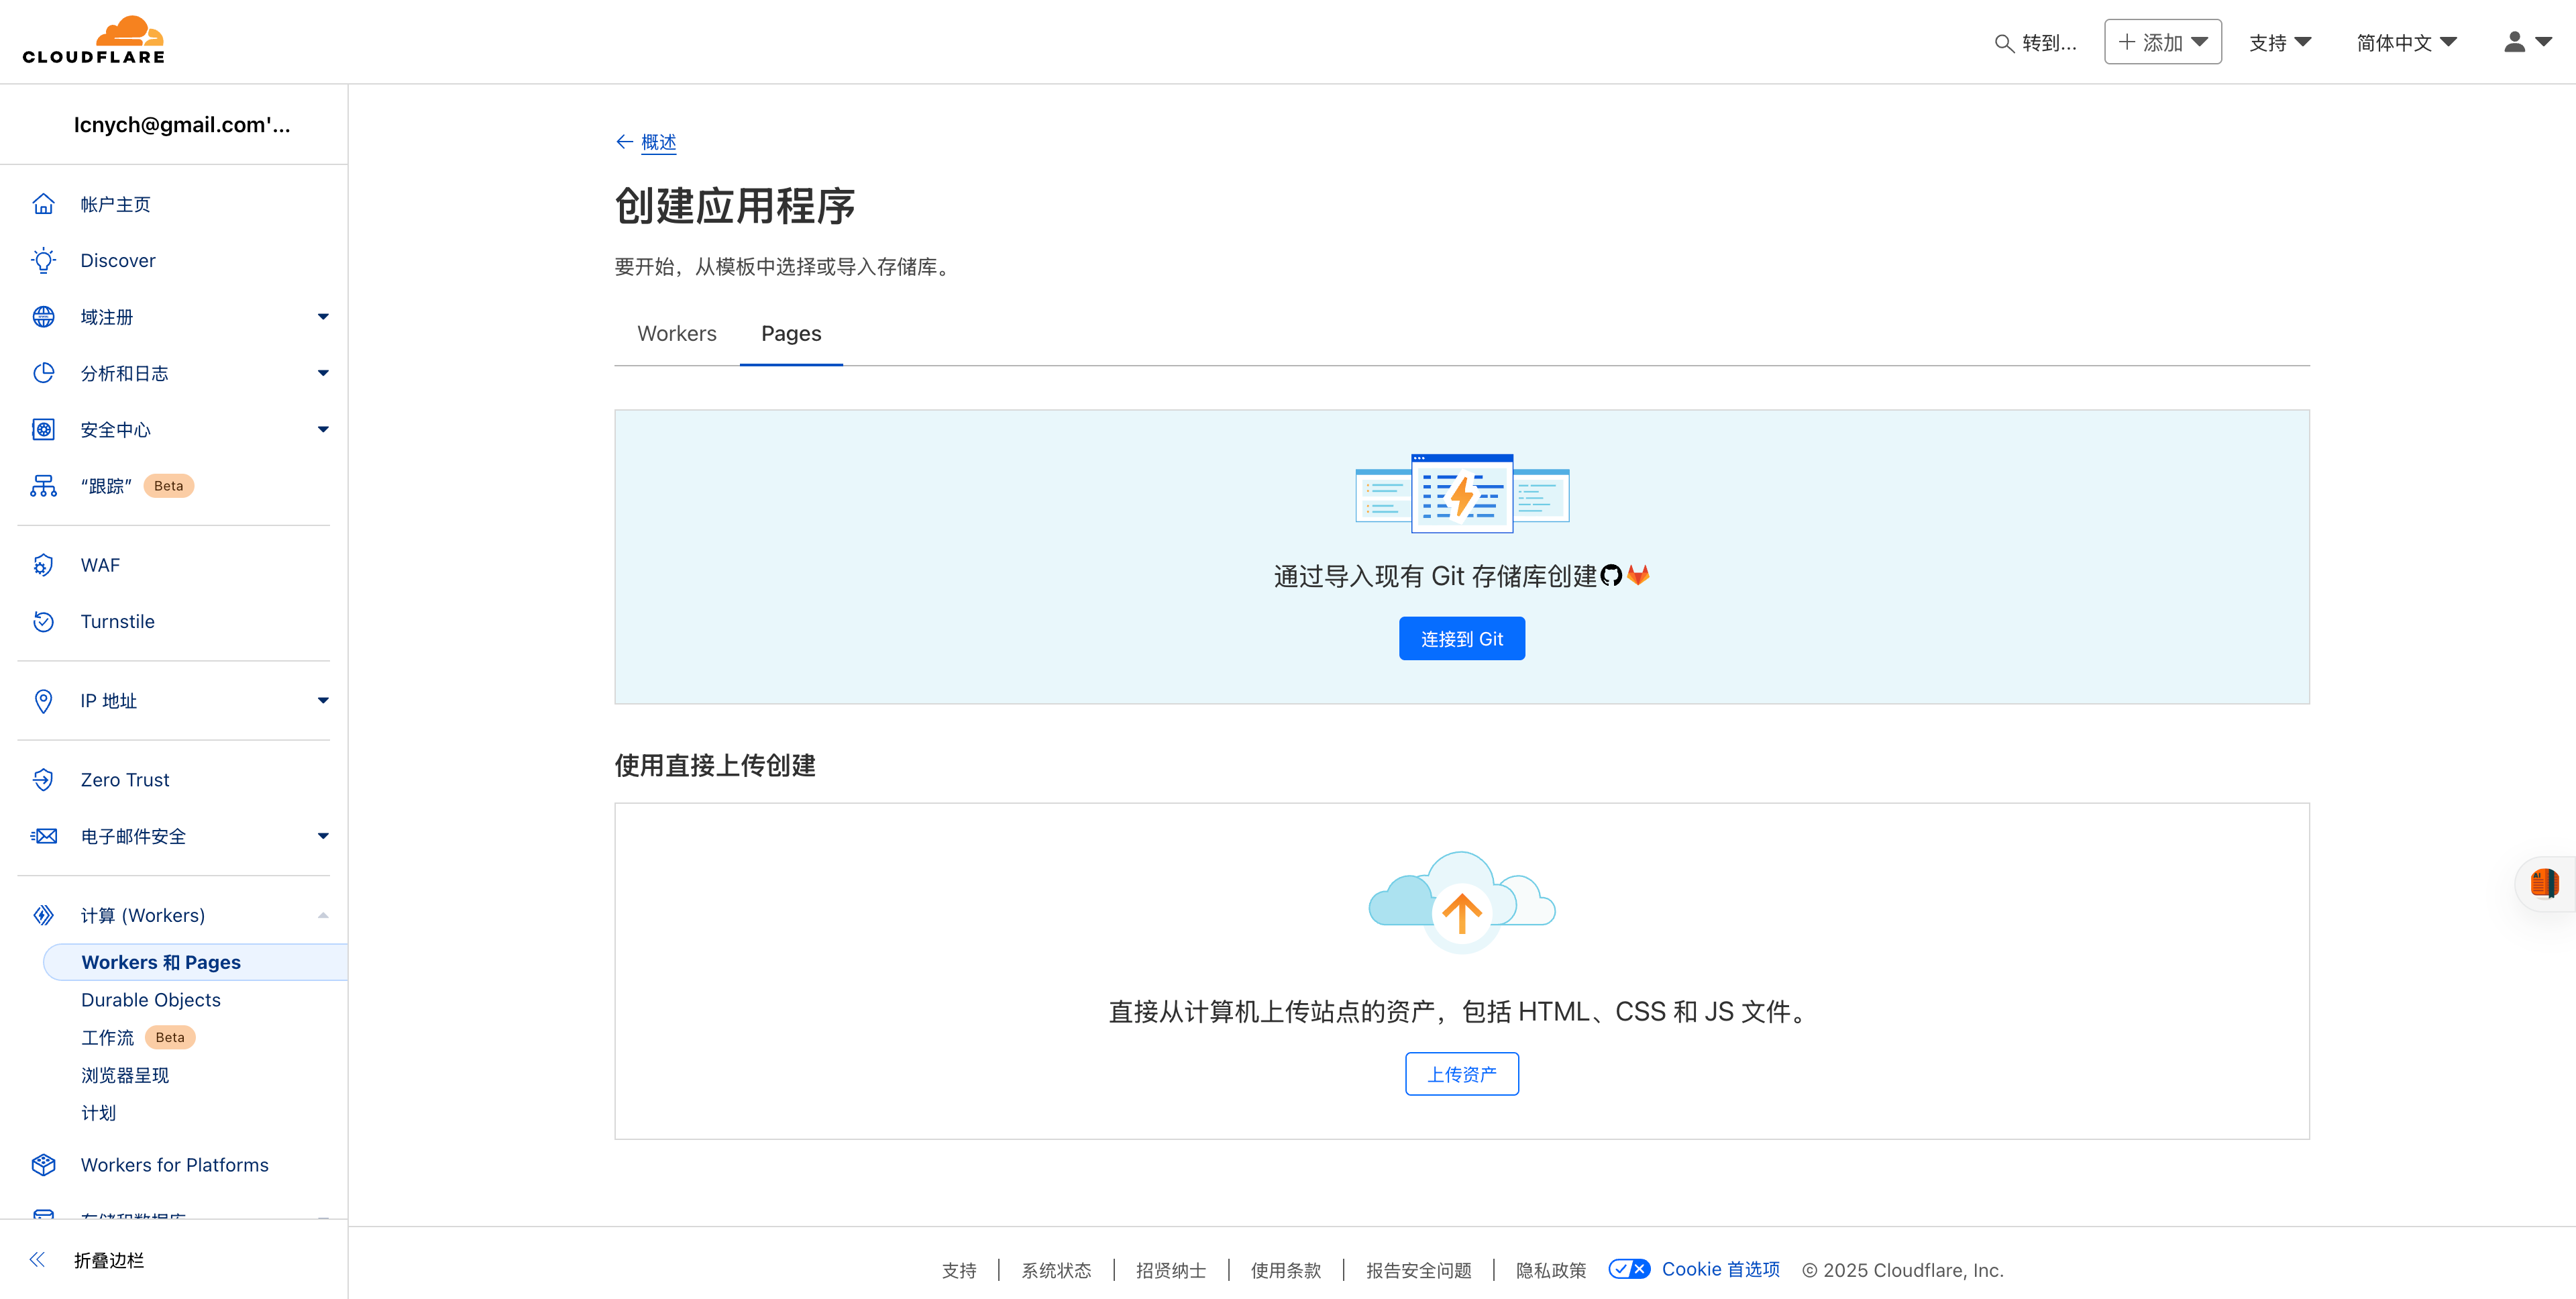This screenshot has height=1299, width=2576.
Task: Click the back arrow next to 概述
Action: click(624, 142)
